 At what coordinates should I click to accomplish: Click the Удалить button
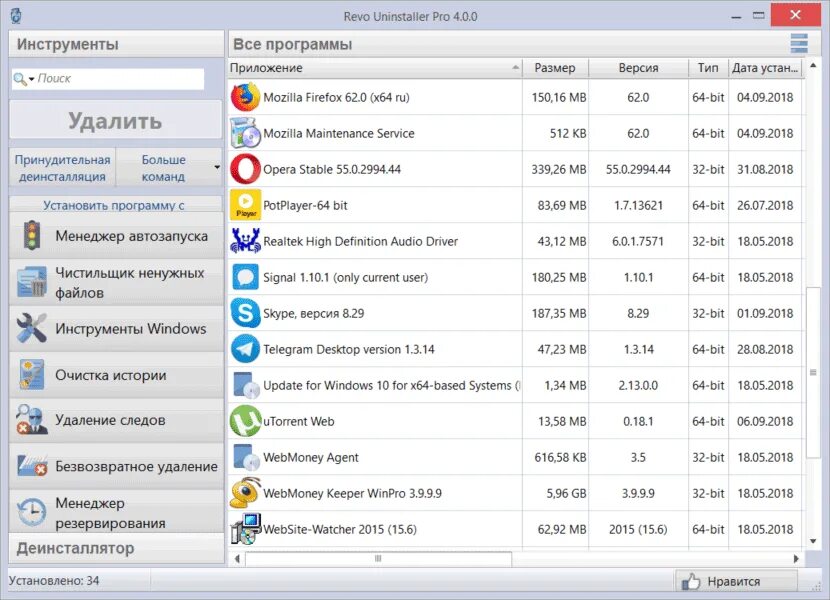[x=116, y=121]
